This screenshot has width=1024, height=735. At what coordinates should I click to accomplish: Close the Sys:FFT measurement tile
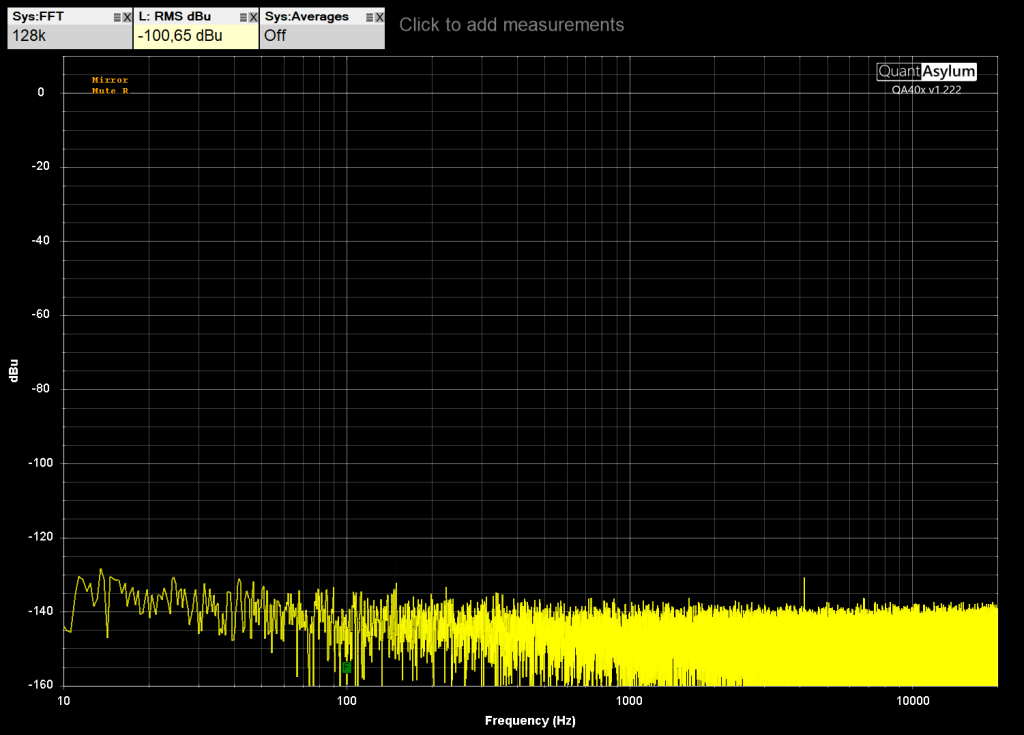point(127,17)
